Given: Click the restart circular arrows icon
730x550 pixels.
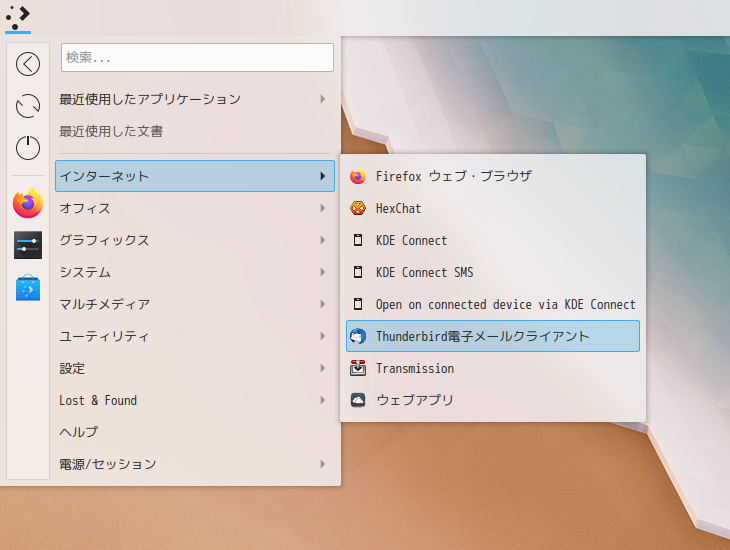Looking at the screenshot, I should click(x=28, y=106).
